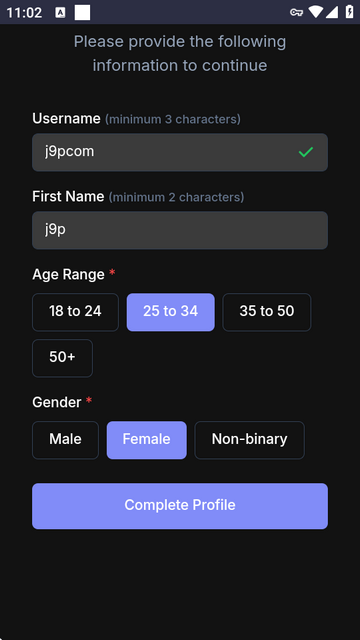Select Male as gender

65,440
